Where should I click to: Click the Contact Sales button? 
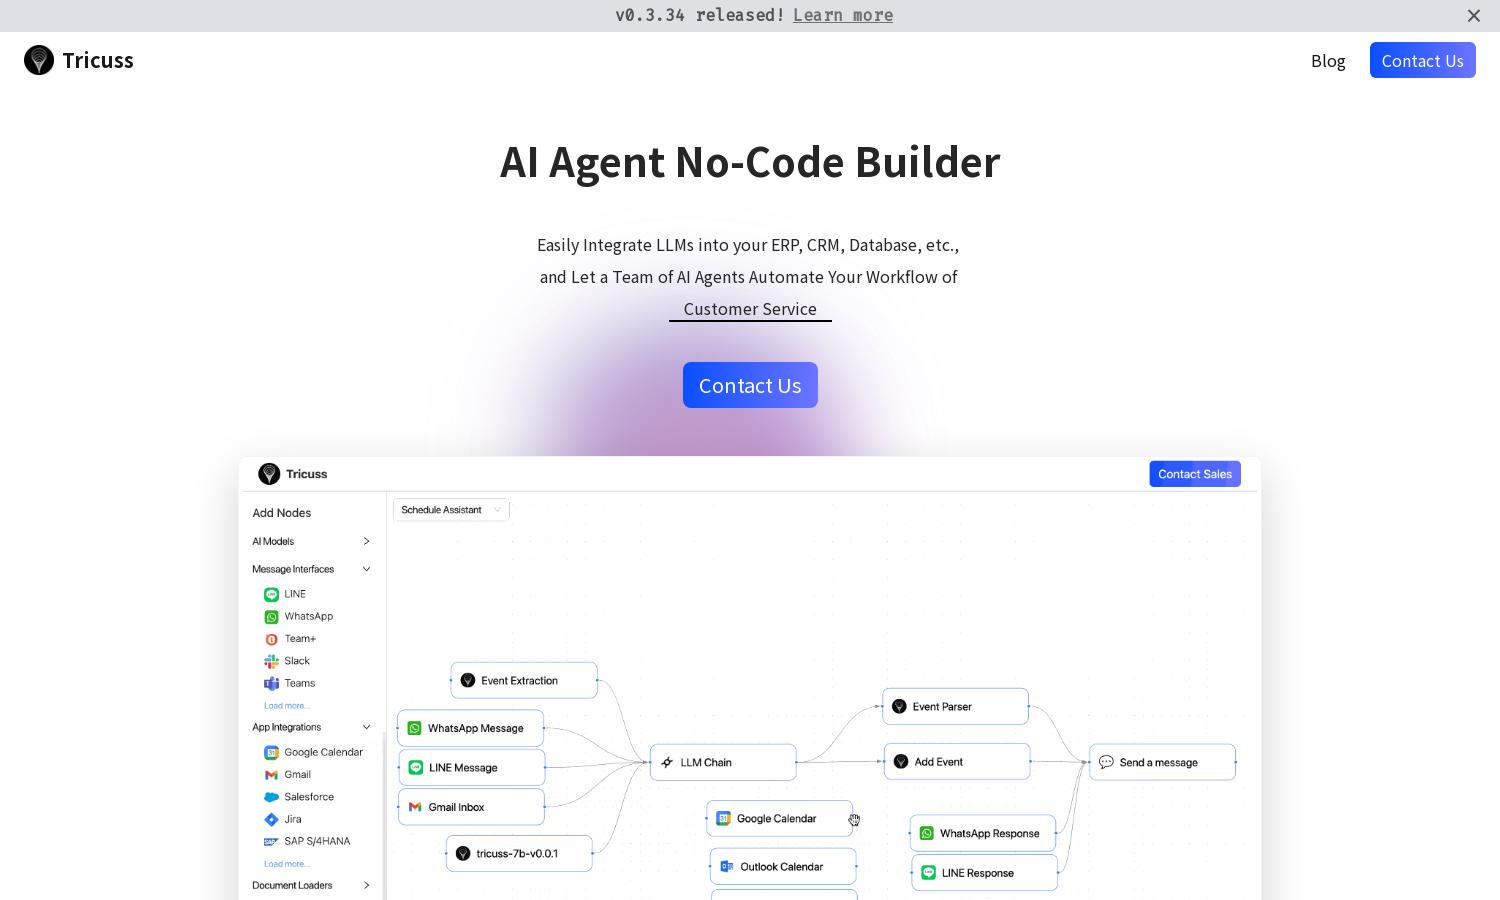coord(1195,474)
